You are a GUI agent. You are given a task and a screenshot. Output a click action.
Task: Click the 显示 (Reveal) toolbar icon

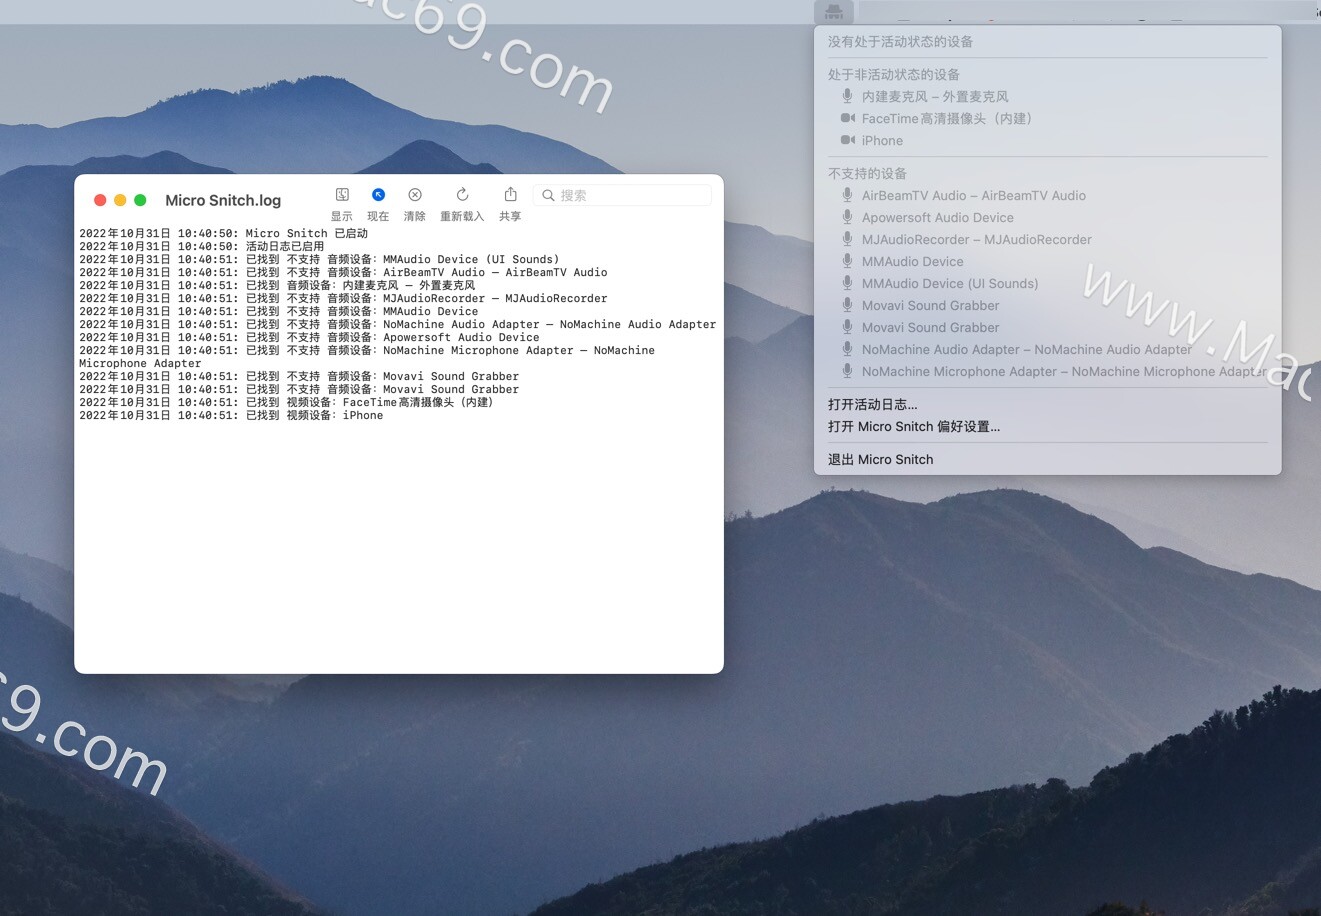(342, 195)
